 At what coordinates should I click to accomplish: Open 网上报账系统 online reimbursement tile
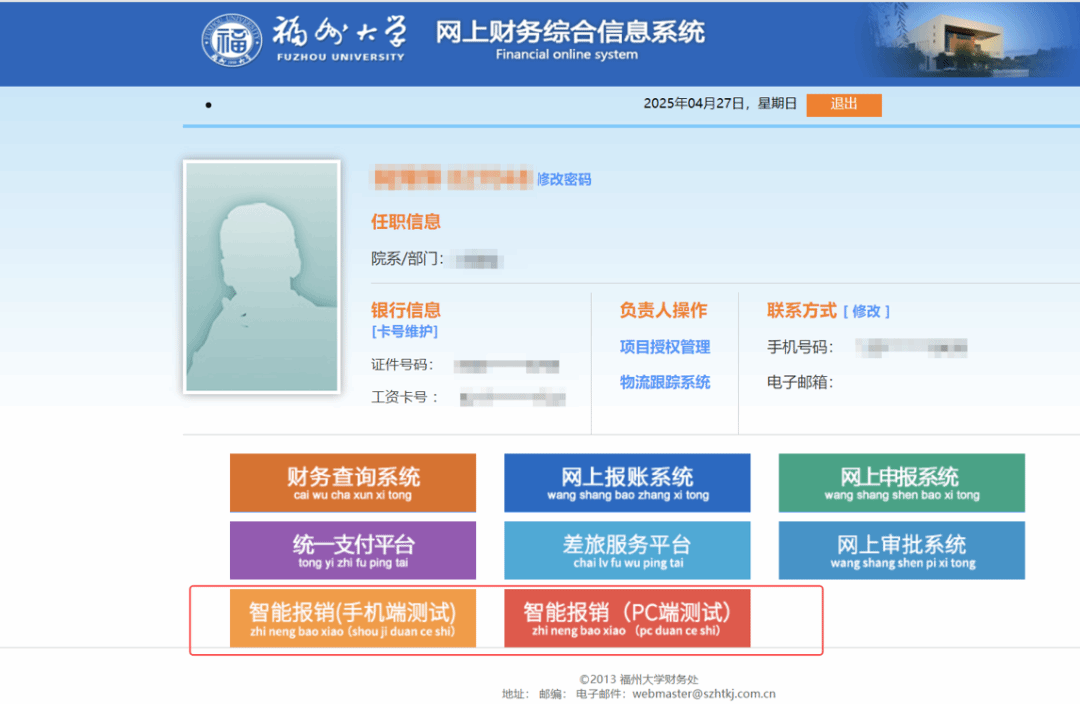coord(627,483)
